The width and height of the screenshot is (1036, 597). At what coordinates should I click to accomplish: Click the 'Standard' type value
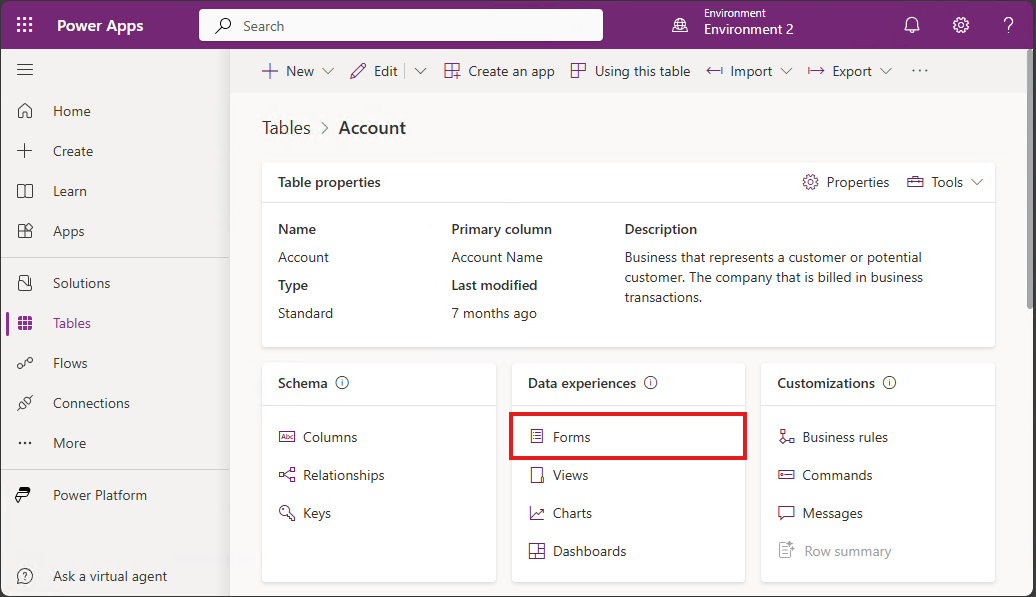pos(305,314)
